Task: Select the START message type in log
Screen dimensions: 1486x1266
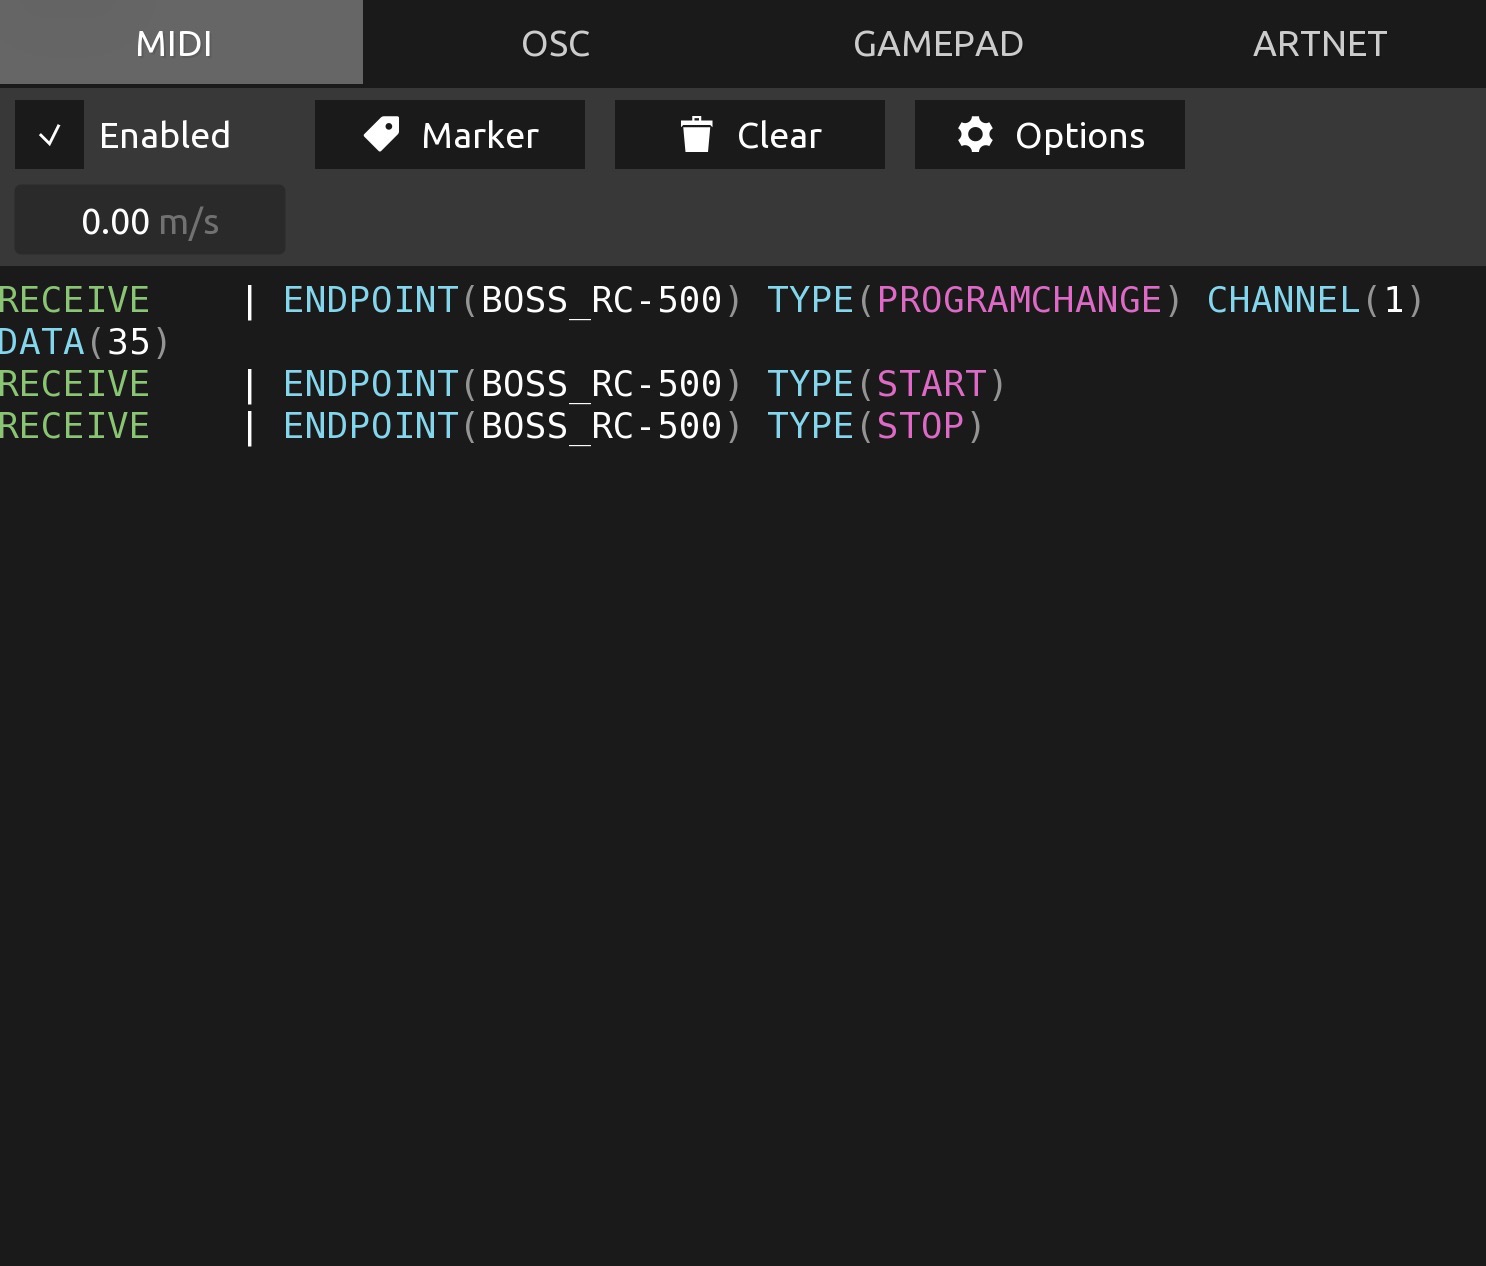Action: pyautogui.click(x=932, y=384)
